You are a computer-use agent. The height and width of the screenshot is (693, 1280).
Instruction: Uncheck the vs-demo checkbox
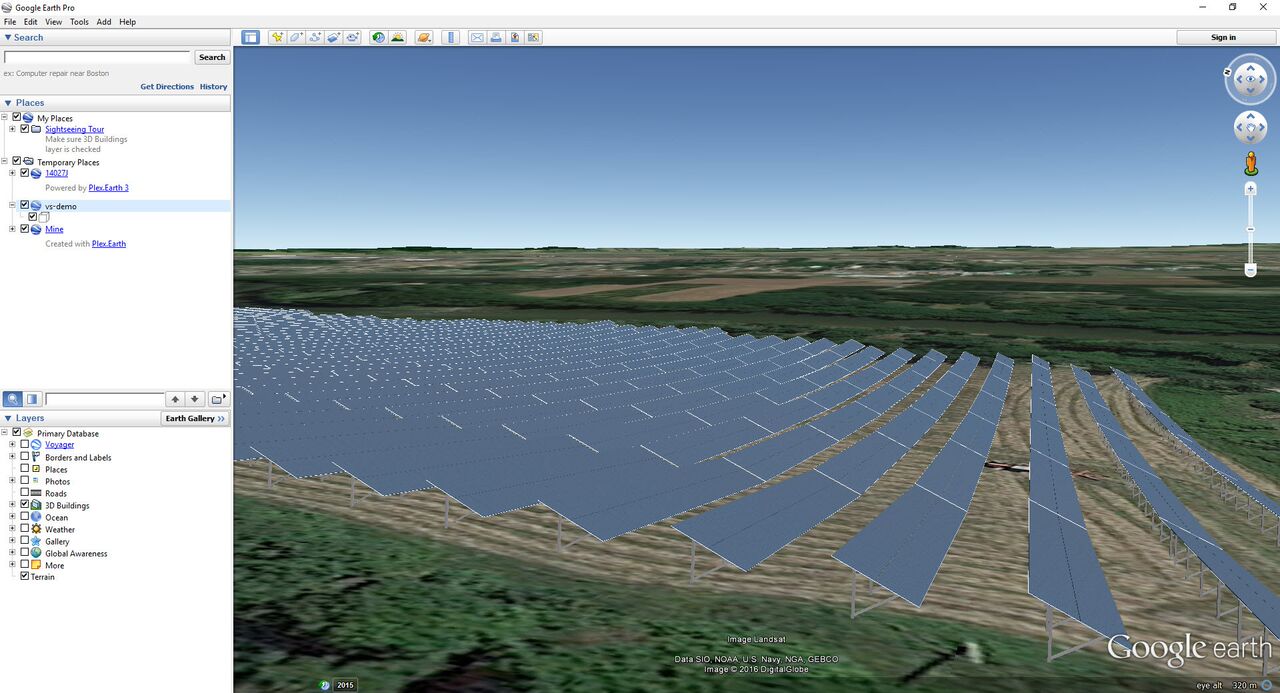(x=25, y=205)
